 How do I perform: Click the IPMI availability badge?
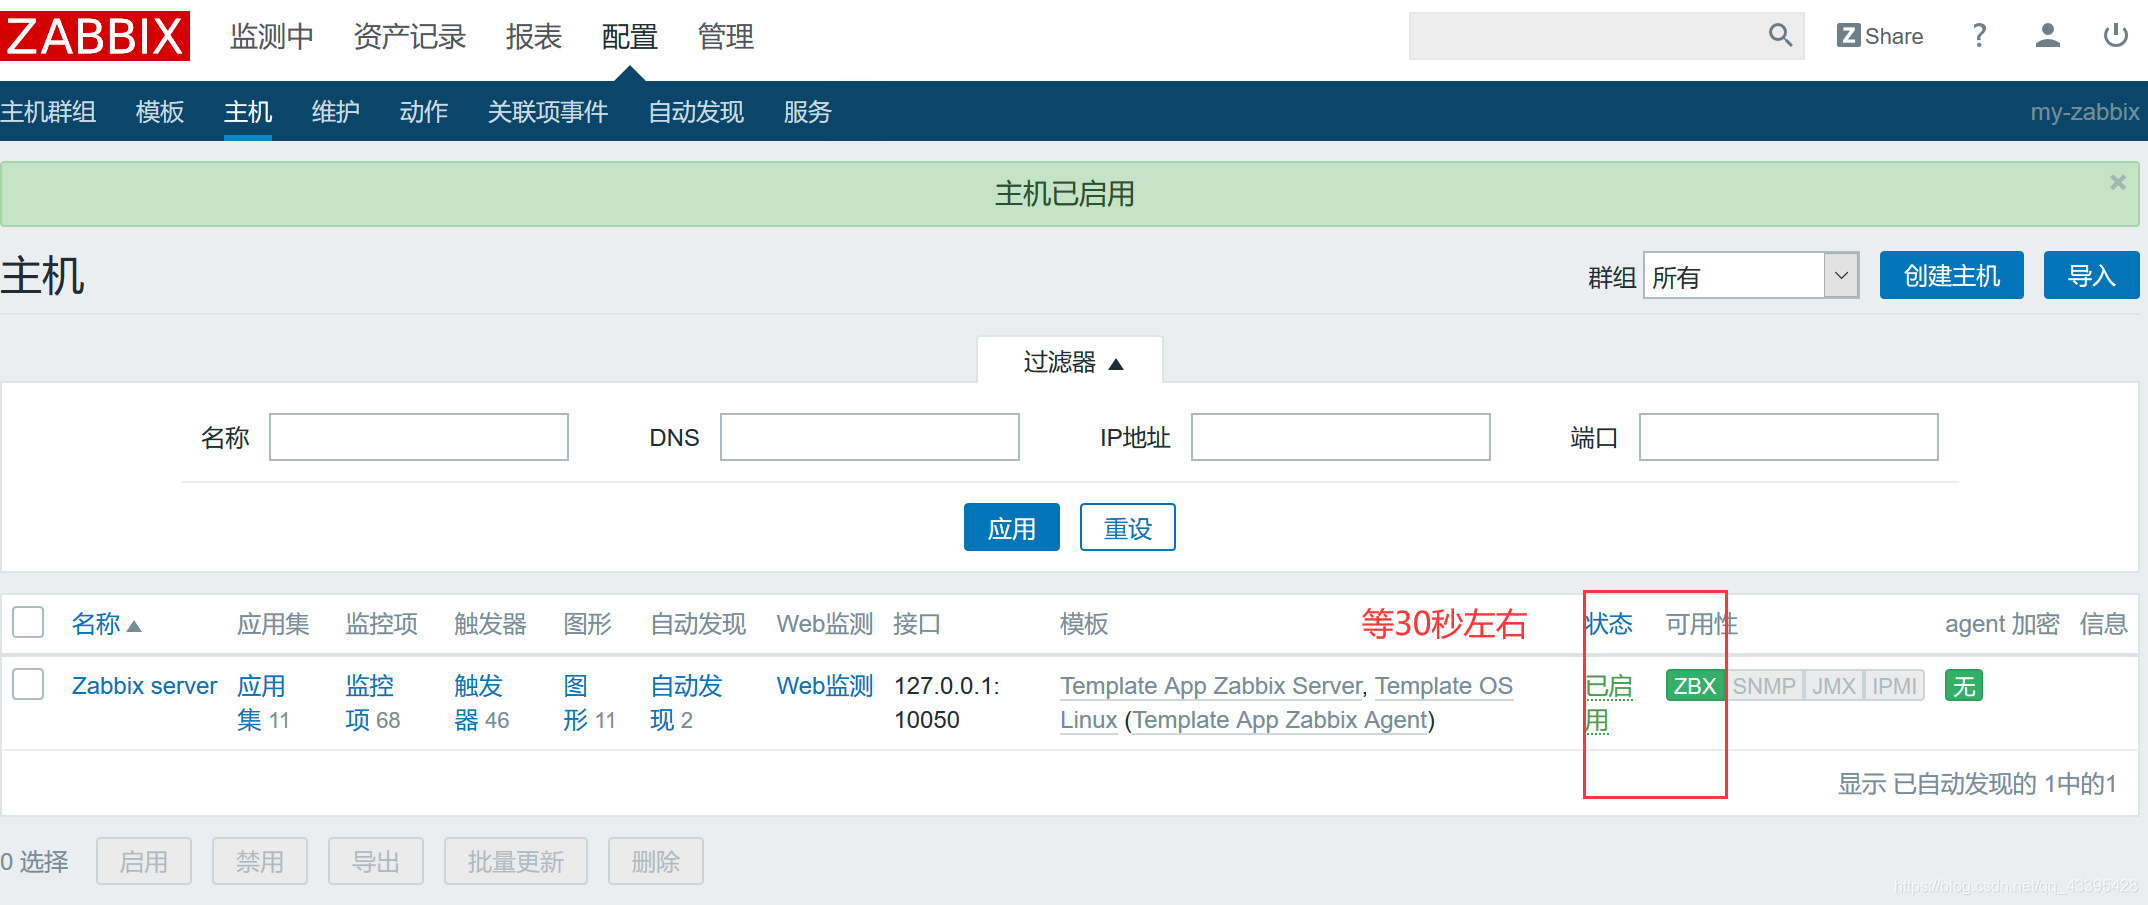click(x=1894, y=686)
